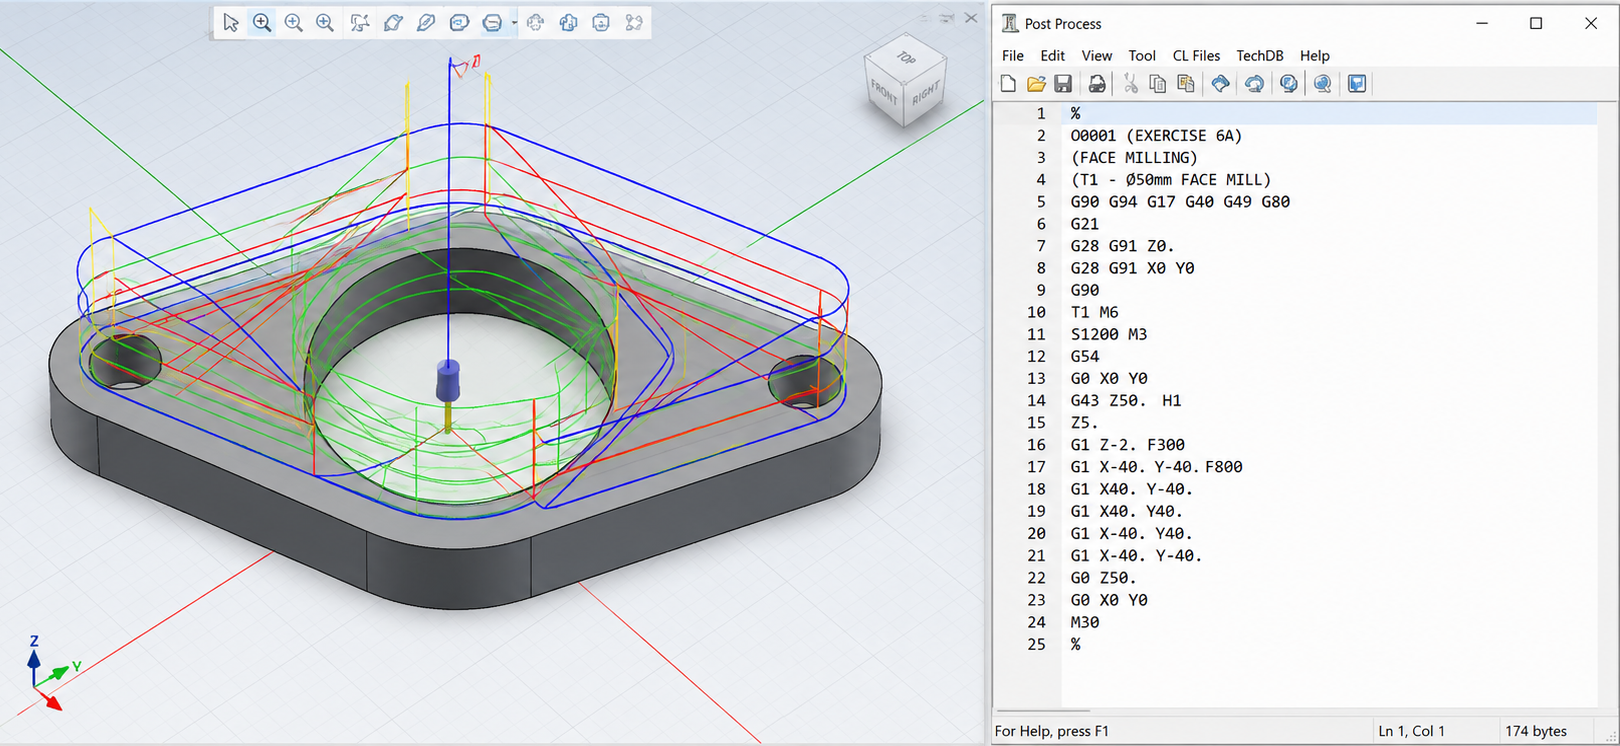
Task: Click the 'G43 Z50. H1' line
Action: pyautogui.click(x=1125, y=401)
